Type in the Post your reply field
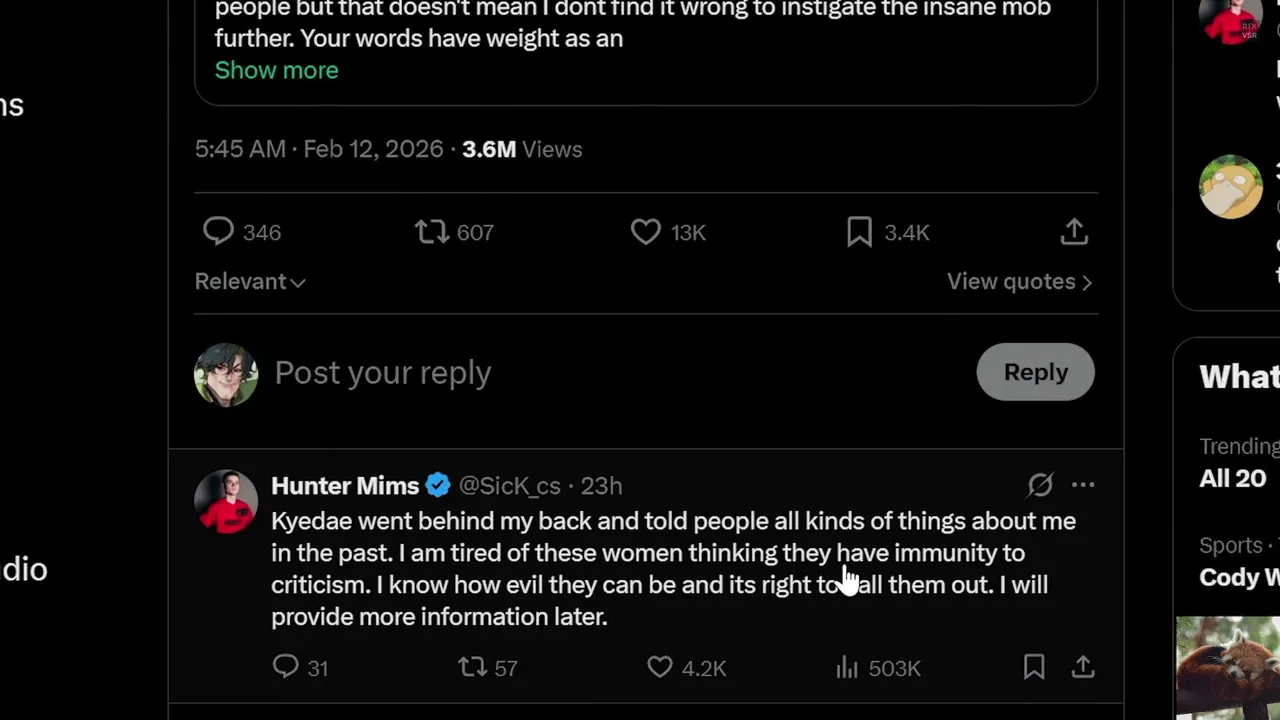Viewport: 1280px width, 720px height. pos(600,372)
